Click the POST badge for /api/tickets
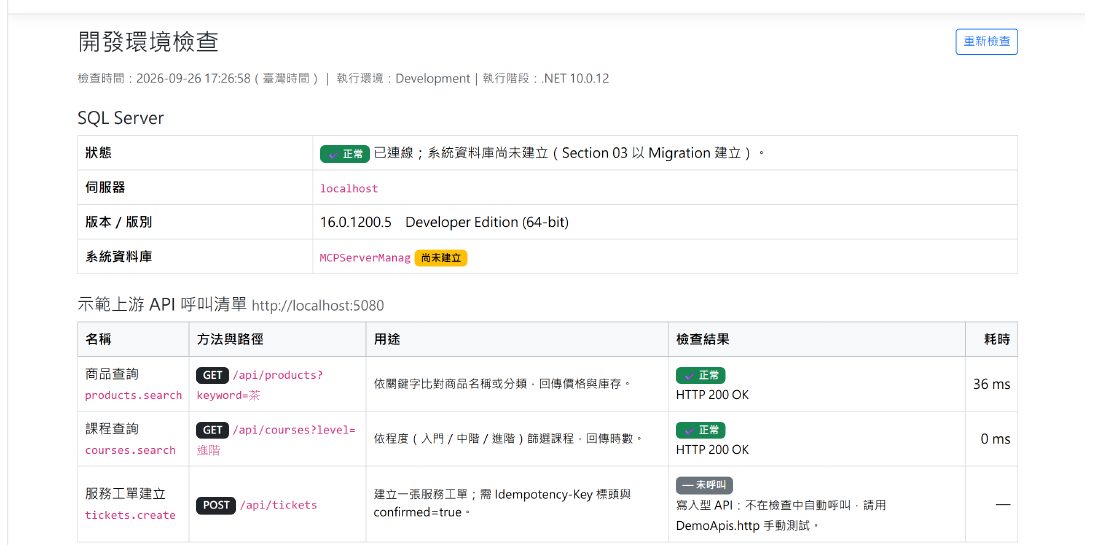Viewport: 1093px width, 545px height. [x=216, y=505]
